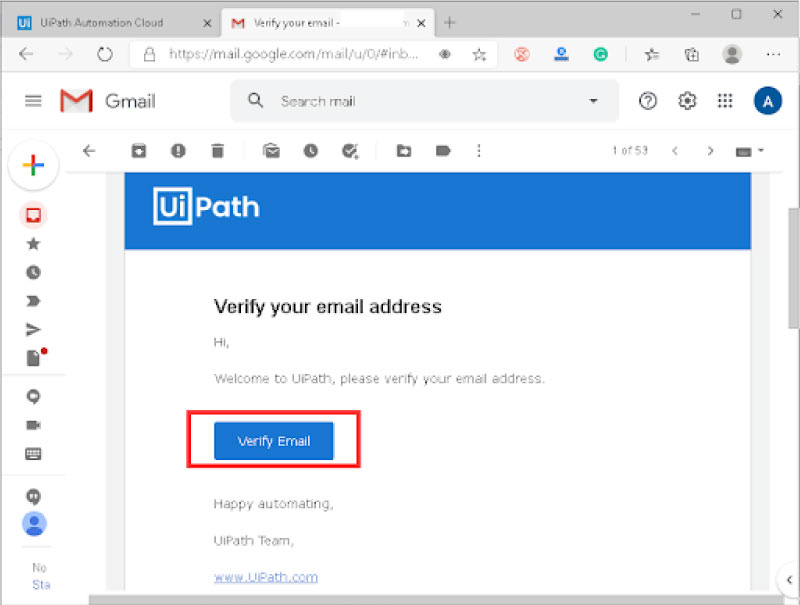Expand search options dropdown arrow
Viewport: 800px width, 605px height.
[x=593, y=100]
